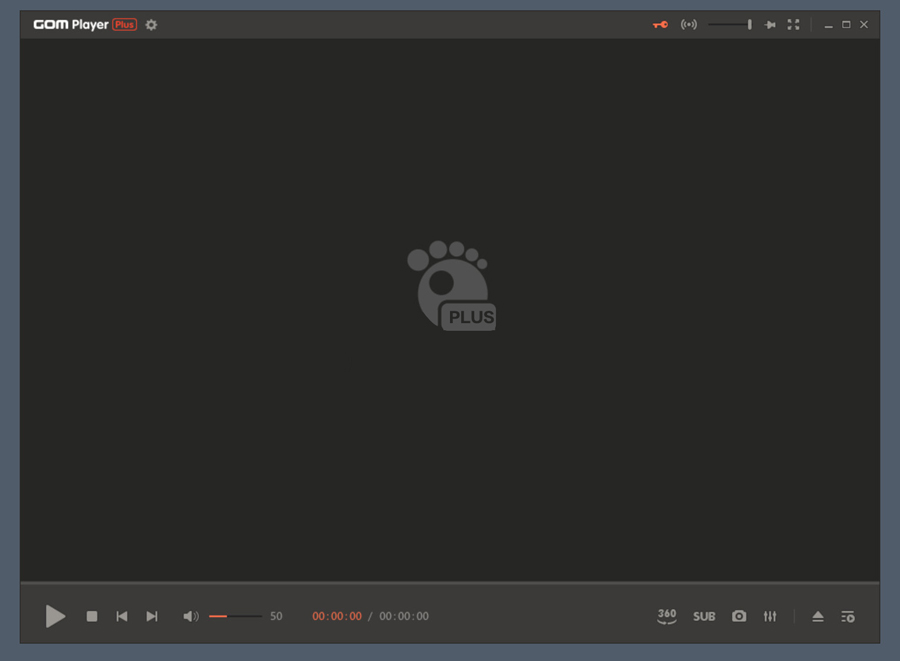
Task: Show the playlist panel
Action: tap(848, 617)
